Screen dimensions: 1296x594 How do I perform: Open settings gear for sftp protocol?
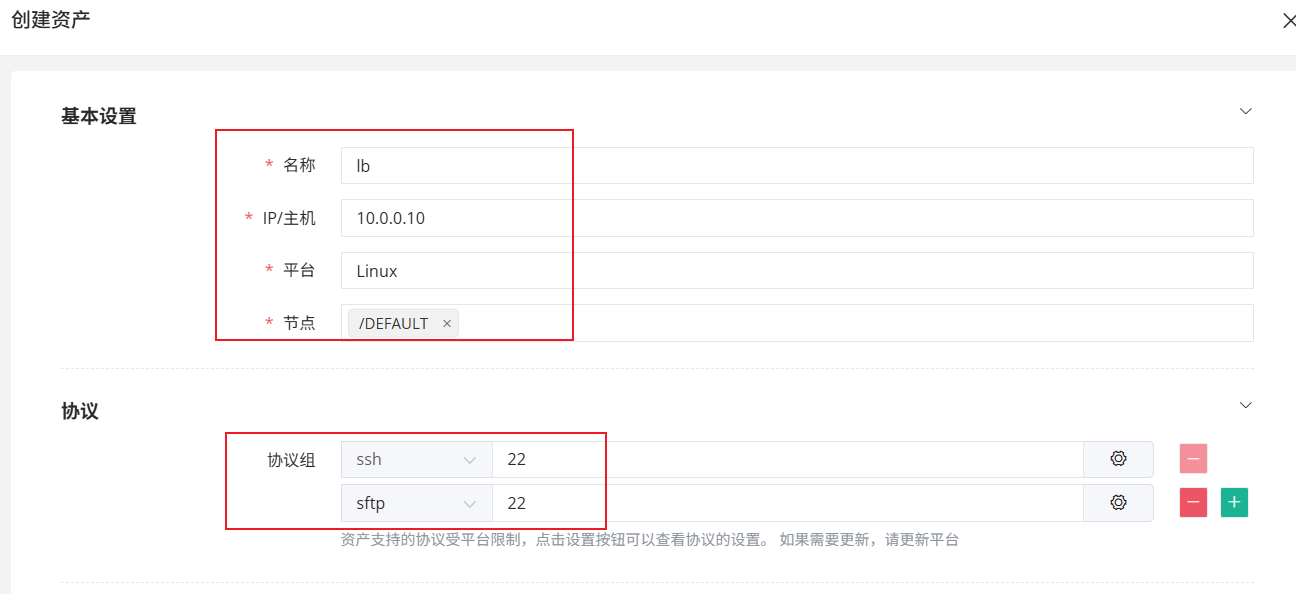click(x=1118, y=503)
